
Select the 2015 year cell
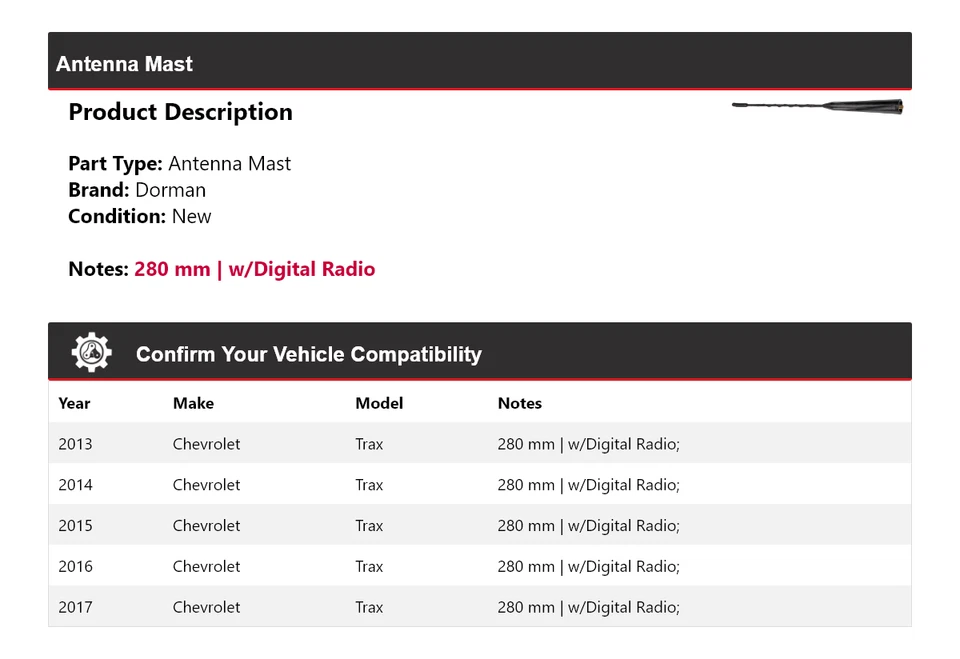click(x=75, y=525)
